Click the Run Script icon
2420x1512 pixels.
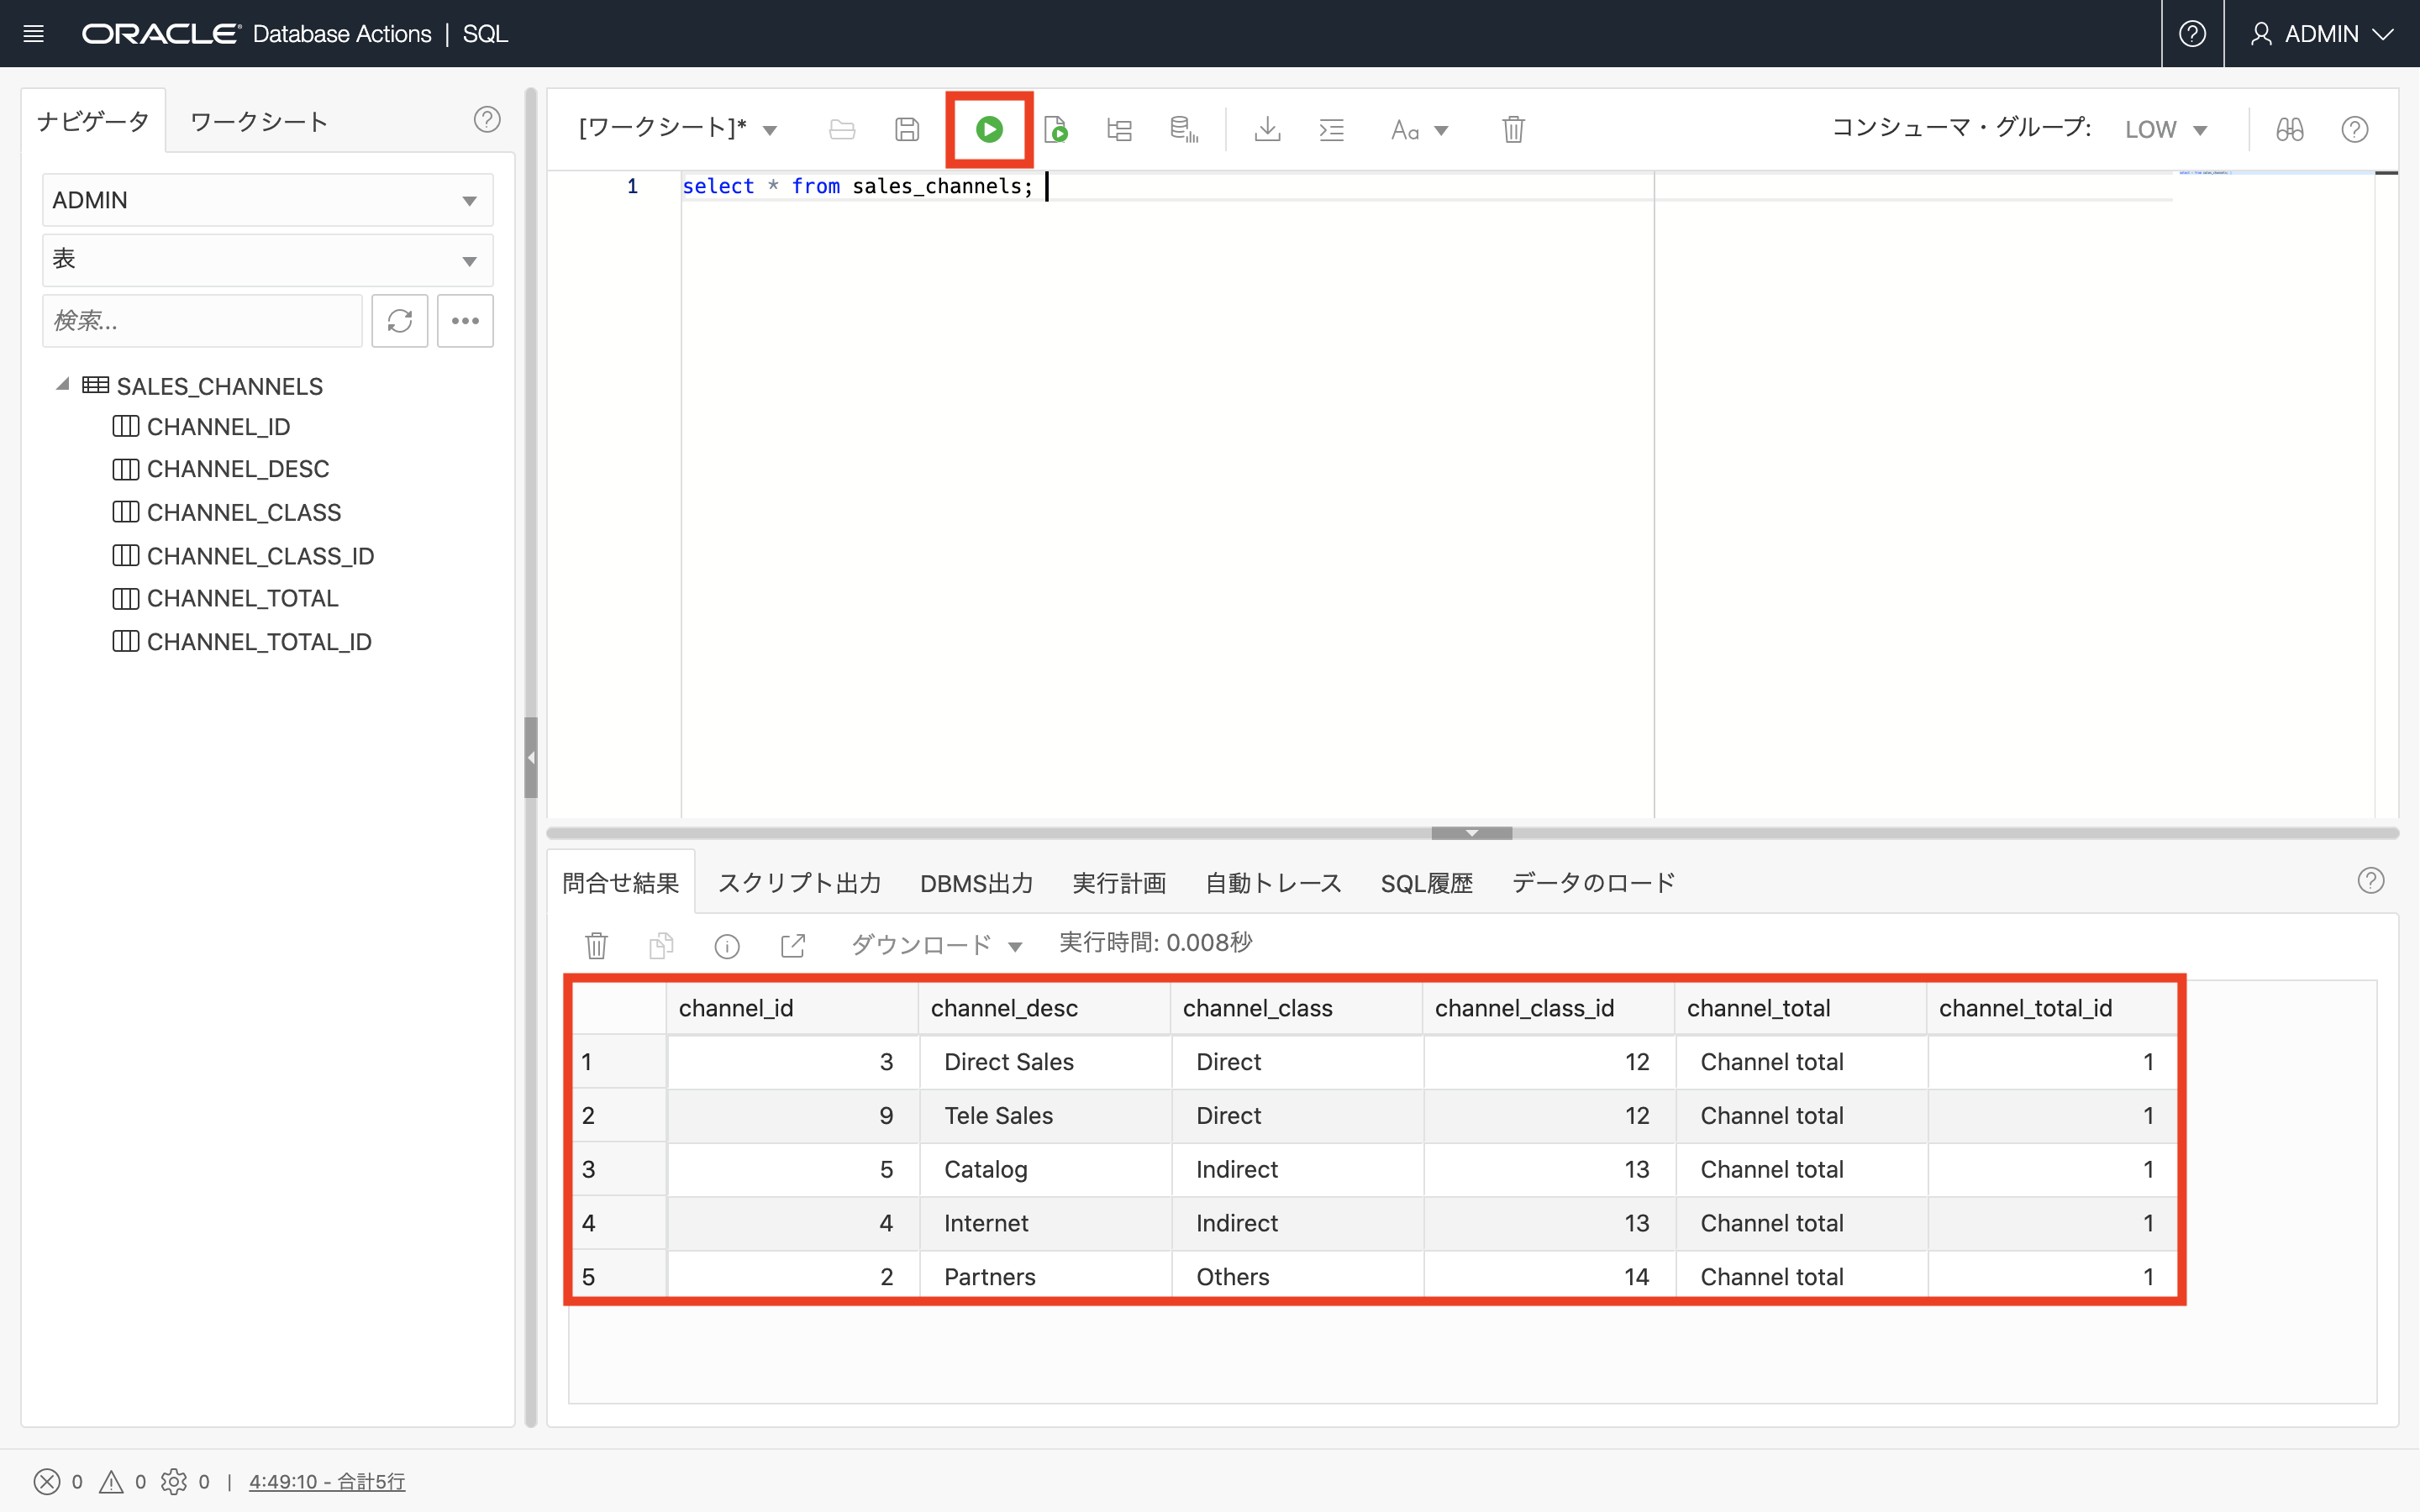[x=1055, y=129]
